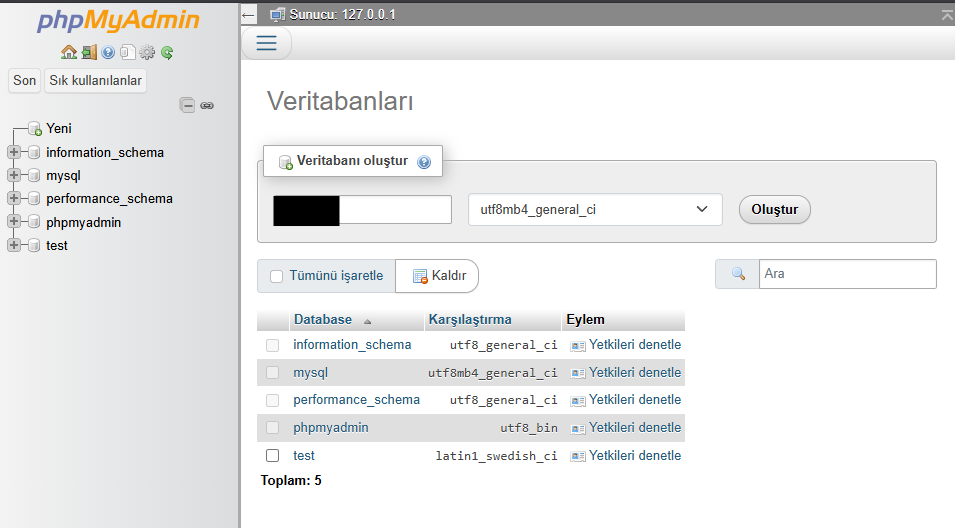The image size is (955, 528).
Task: Open the hamburger menu icon
Action: point(266,43)
